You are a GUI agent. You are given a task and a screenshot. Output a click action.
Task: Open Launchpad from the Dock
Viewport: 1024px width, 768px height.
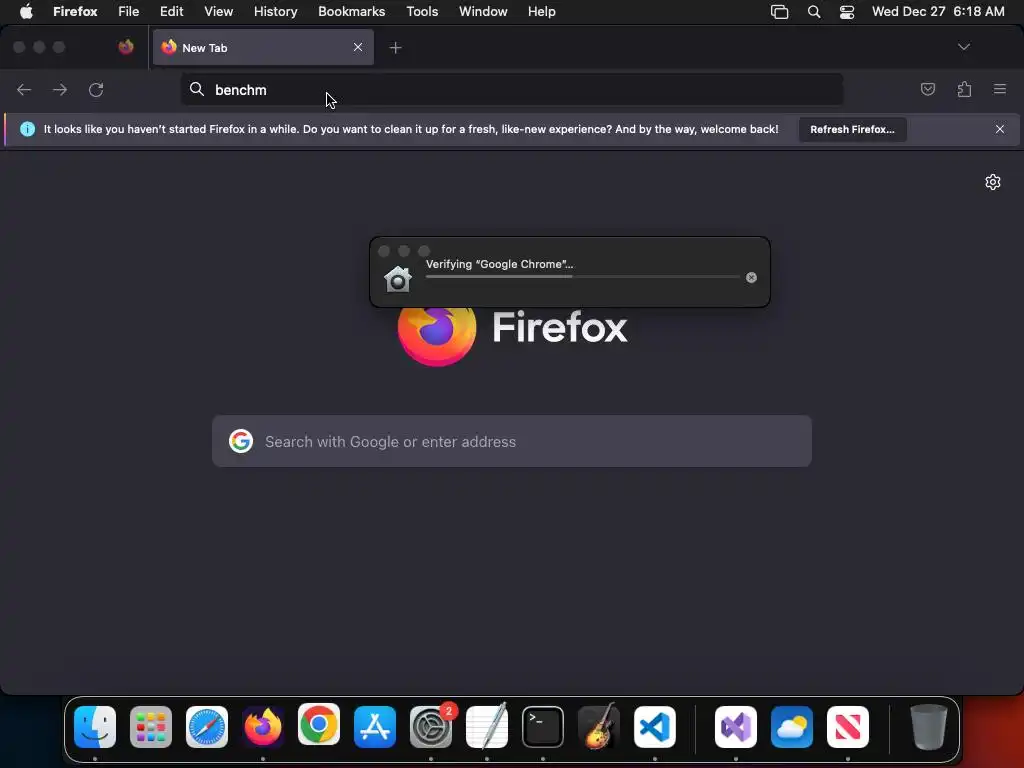(151, 727)
